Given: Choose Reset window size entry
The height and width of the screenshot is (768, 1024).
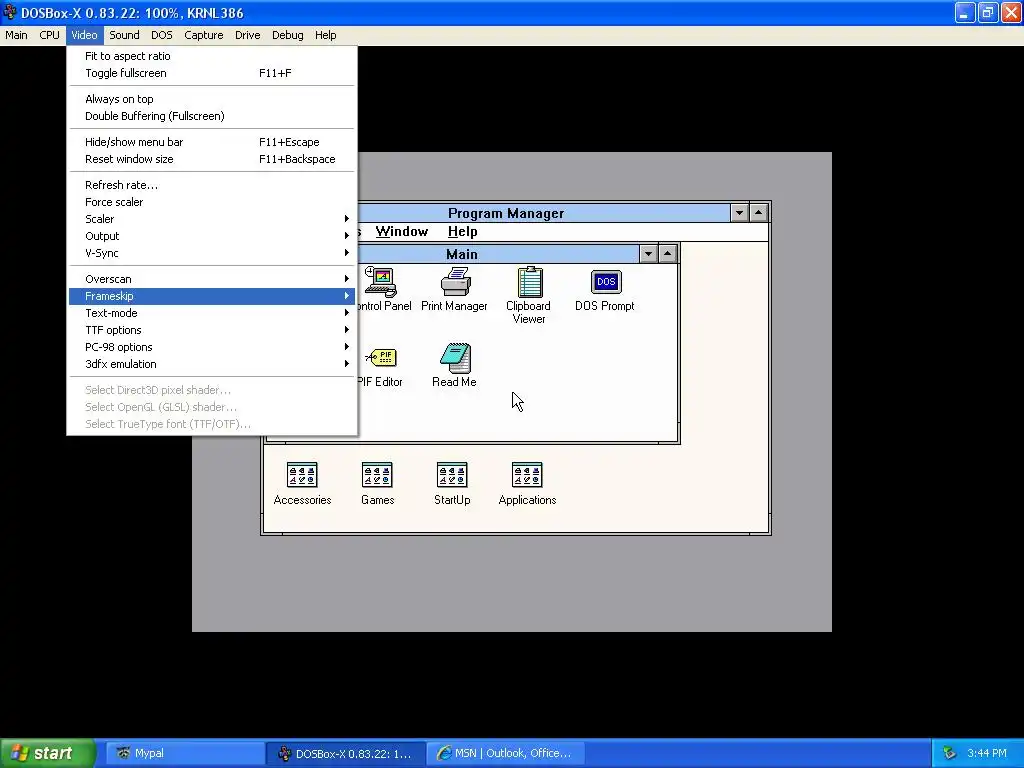Looking at the screenshot, I should (212, 159).
